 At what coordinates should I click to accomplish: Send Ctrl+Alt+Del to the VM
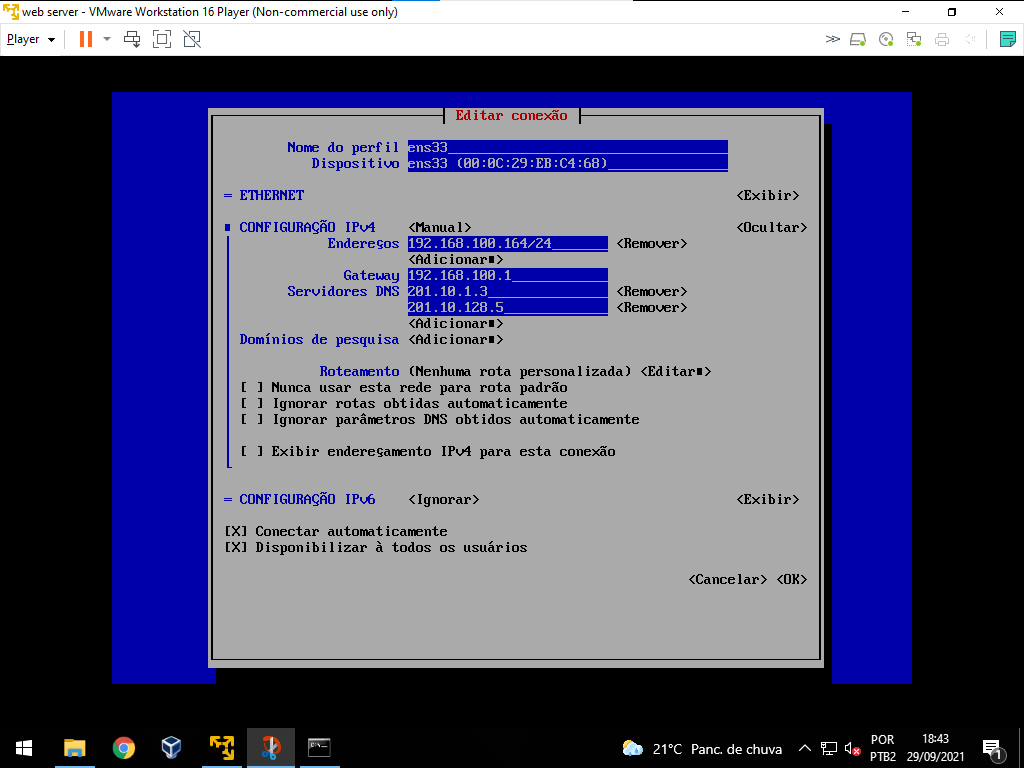pyautogui.click(x=133, y=39)
